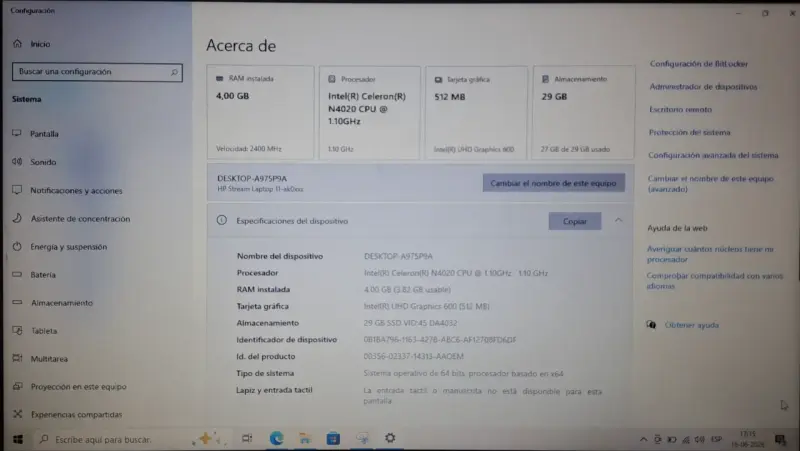Focus the Buscar una configuración field
This screenshot has width=800, height=451.
click(97, 72)
